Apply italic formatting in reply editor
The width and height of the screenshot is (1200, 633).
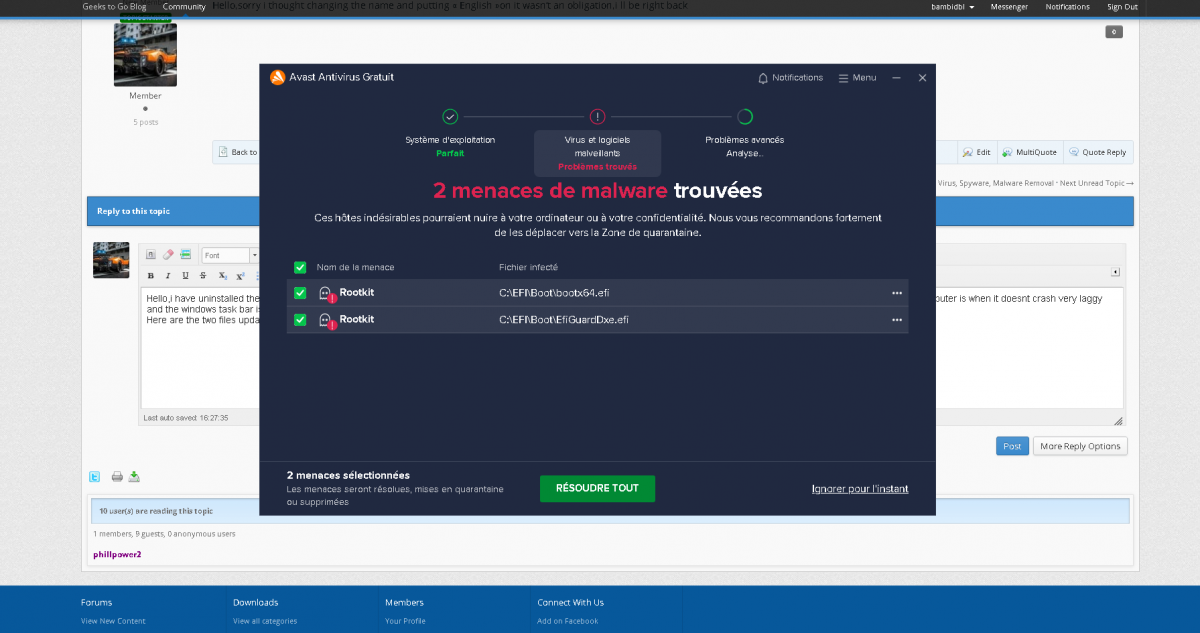point(168,276)
